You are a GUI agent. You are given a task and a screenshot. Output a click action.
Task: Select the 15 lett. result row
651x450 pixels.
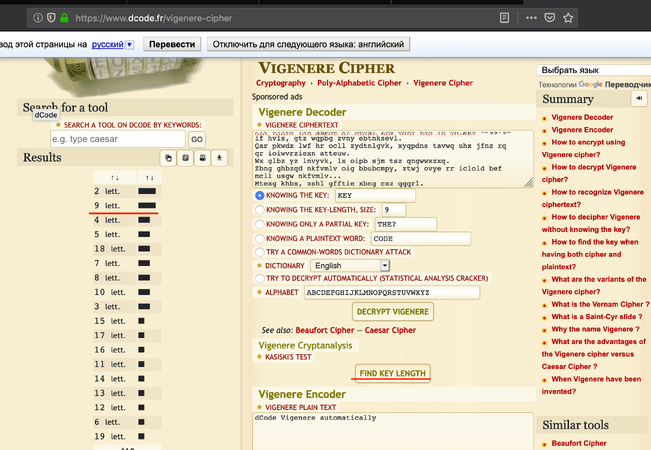[127, 321]
